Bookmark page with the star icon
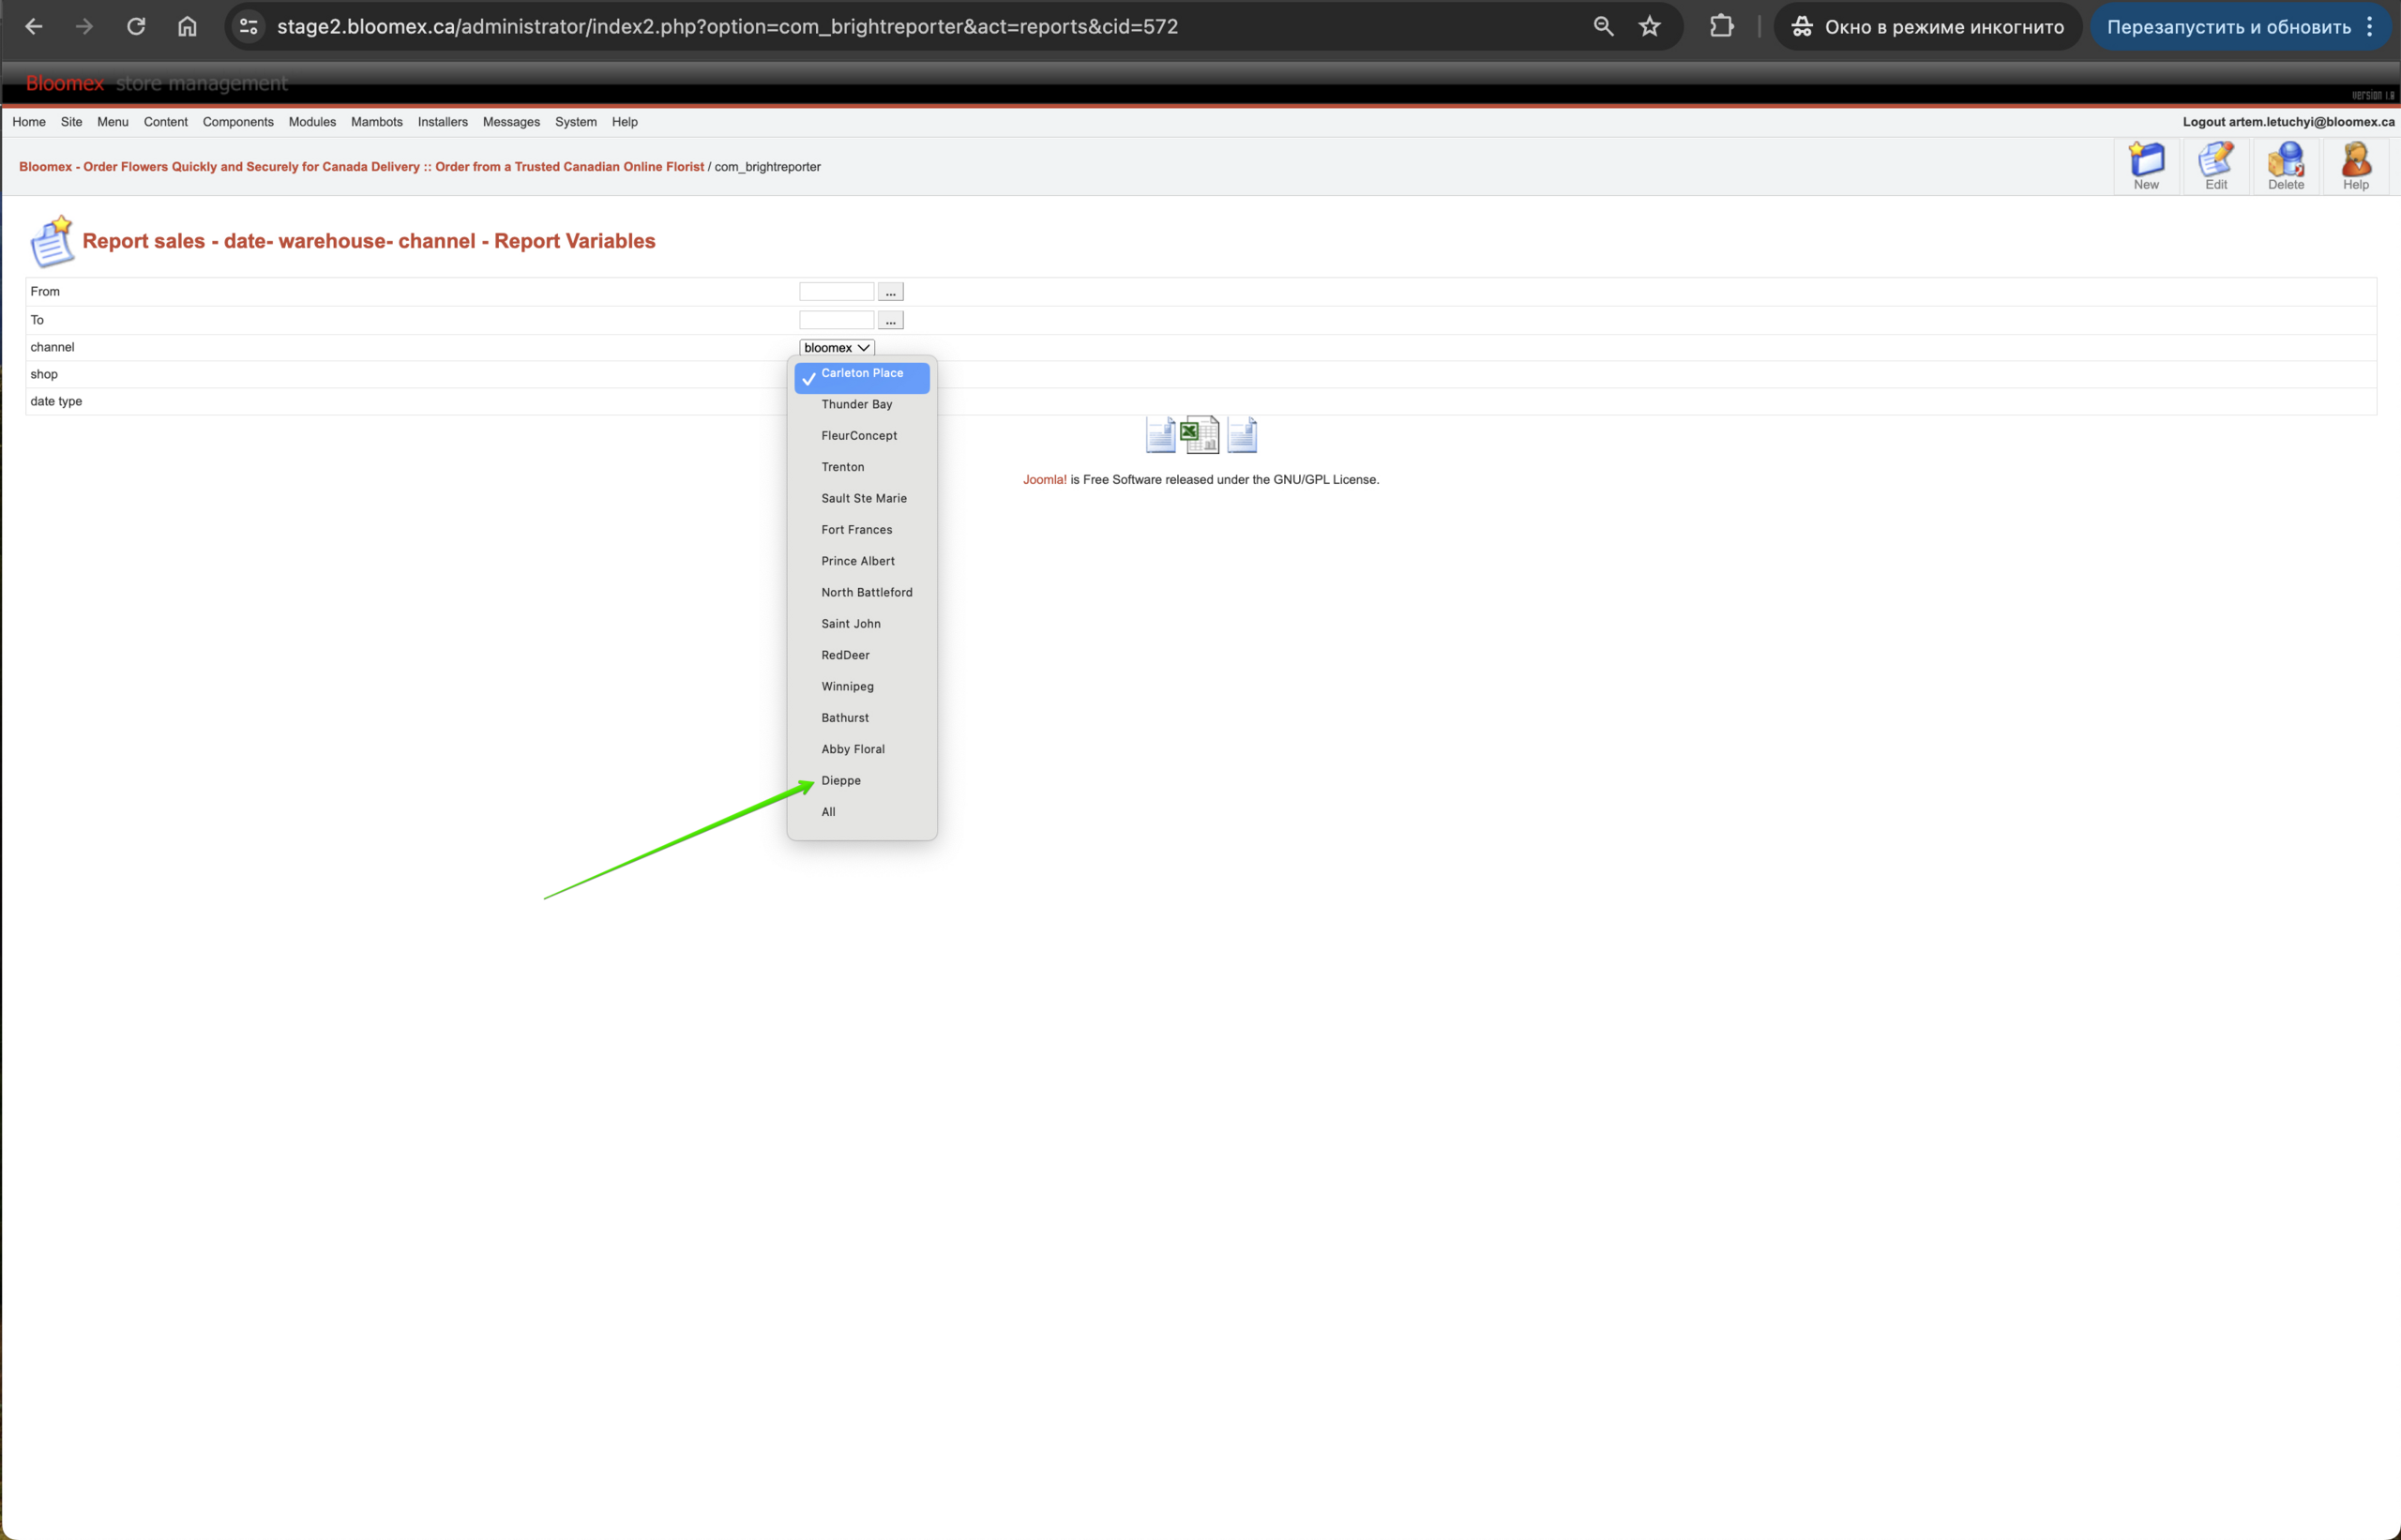Image resolution: width=2401 pixels, height=1540 pixels. (1650, 27)
